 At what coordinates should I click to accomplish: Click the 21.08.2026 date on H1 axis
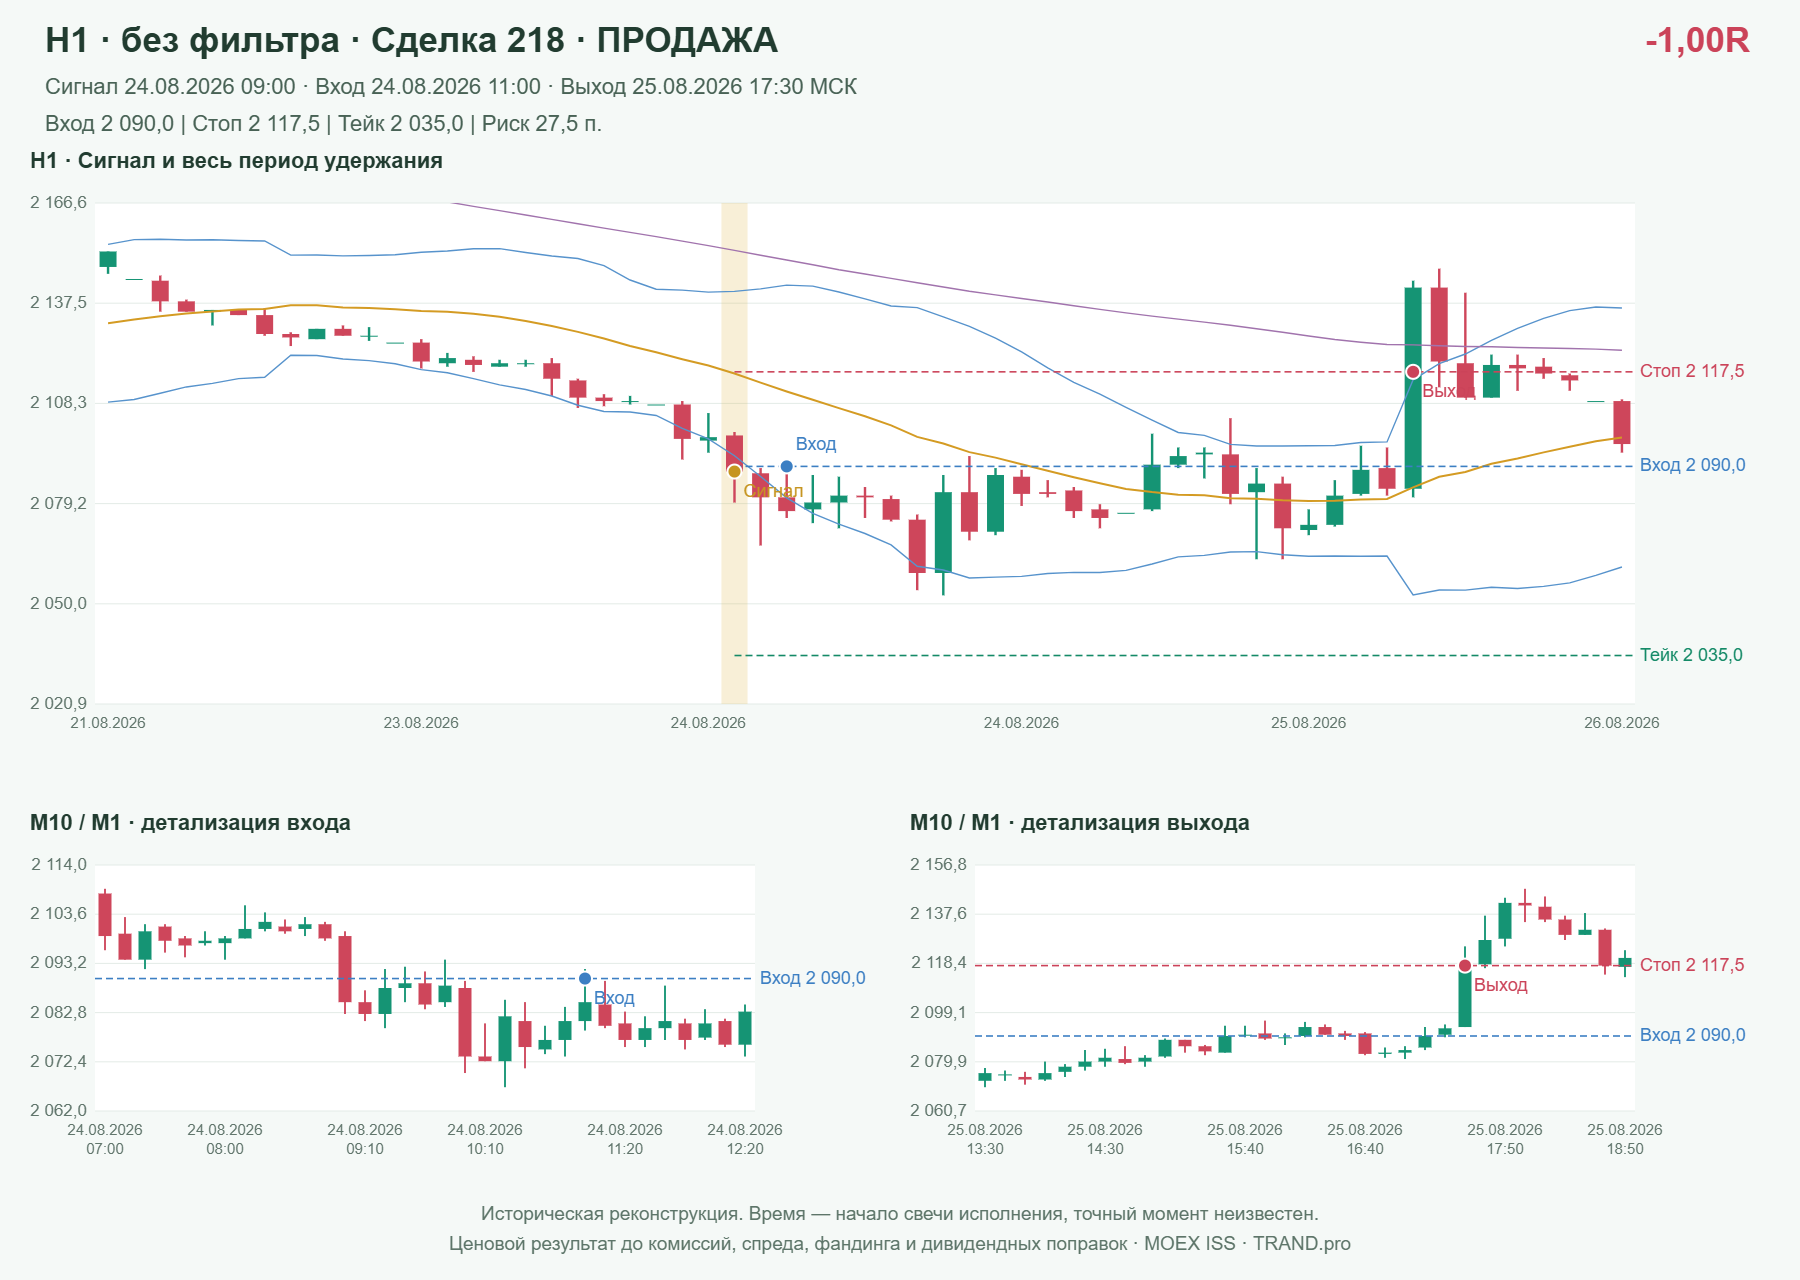108,723
